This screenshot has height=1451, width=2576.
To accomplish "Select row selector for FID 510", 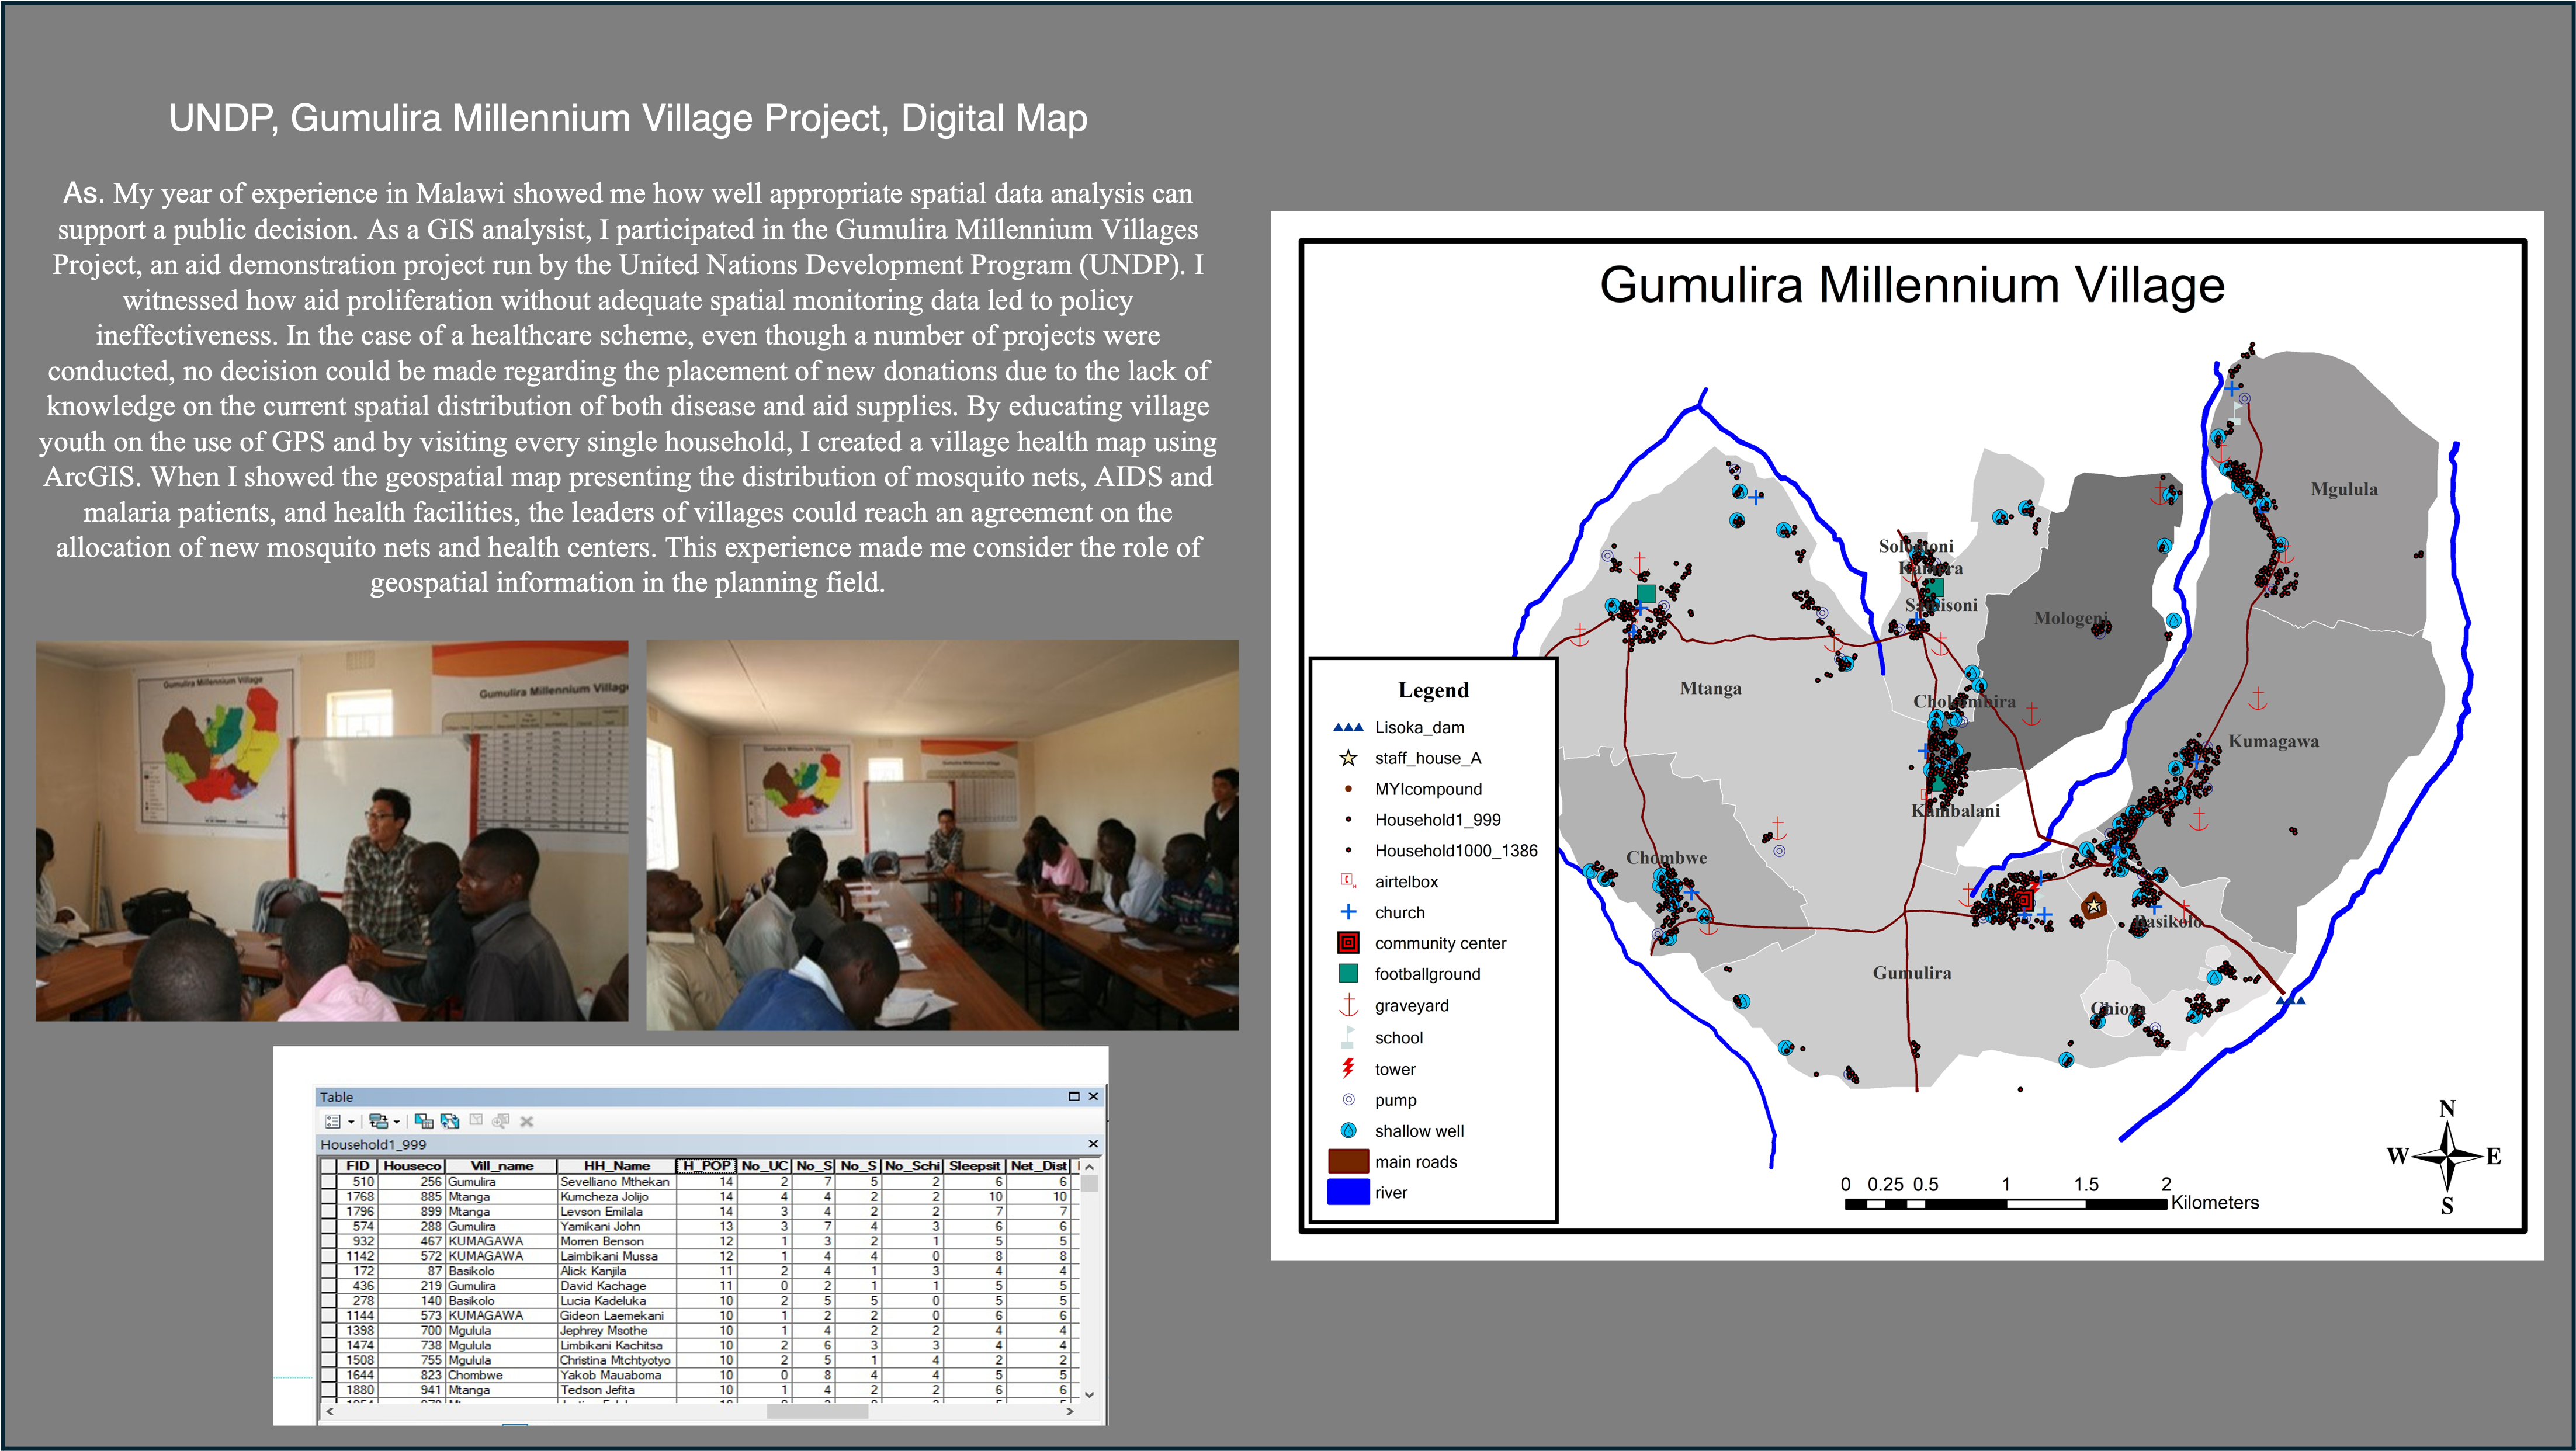I will (328, 1182).
